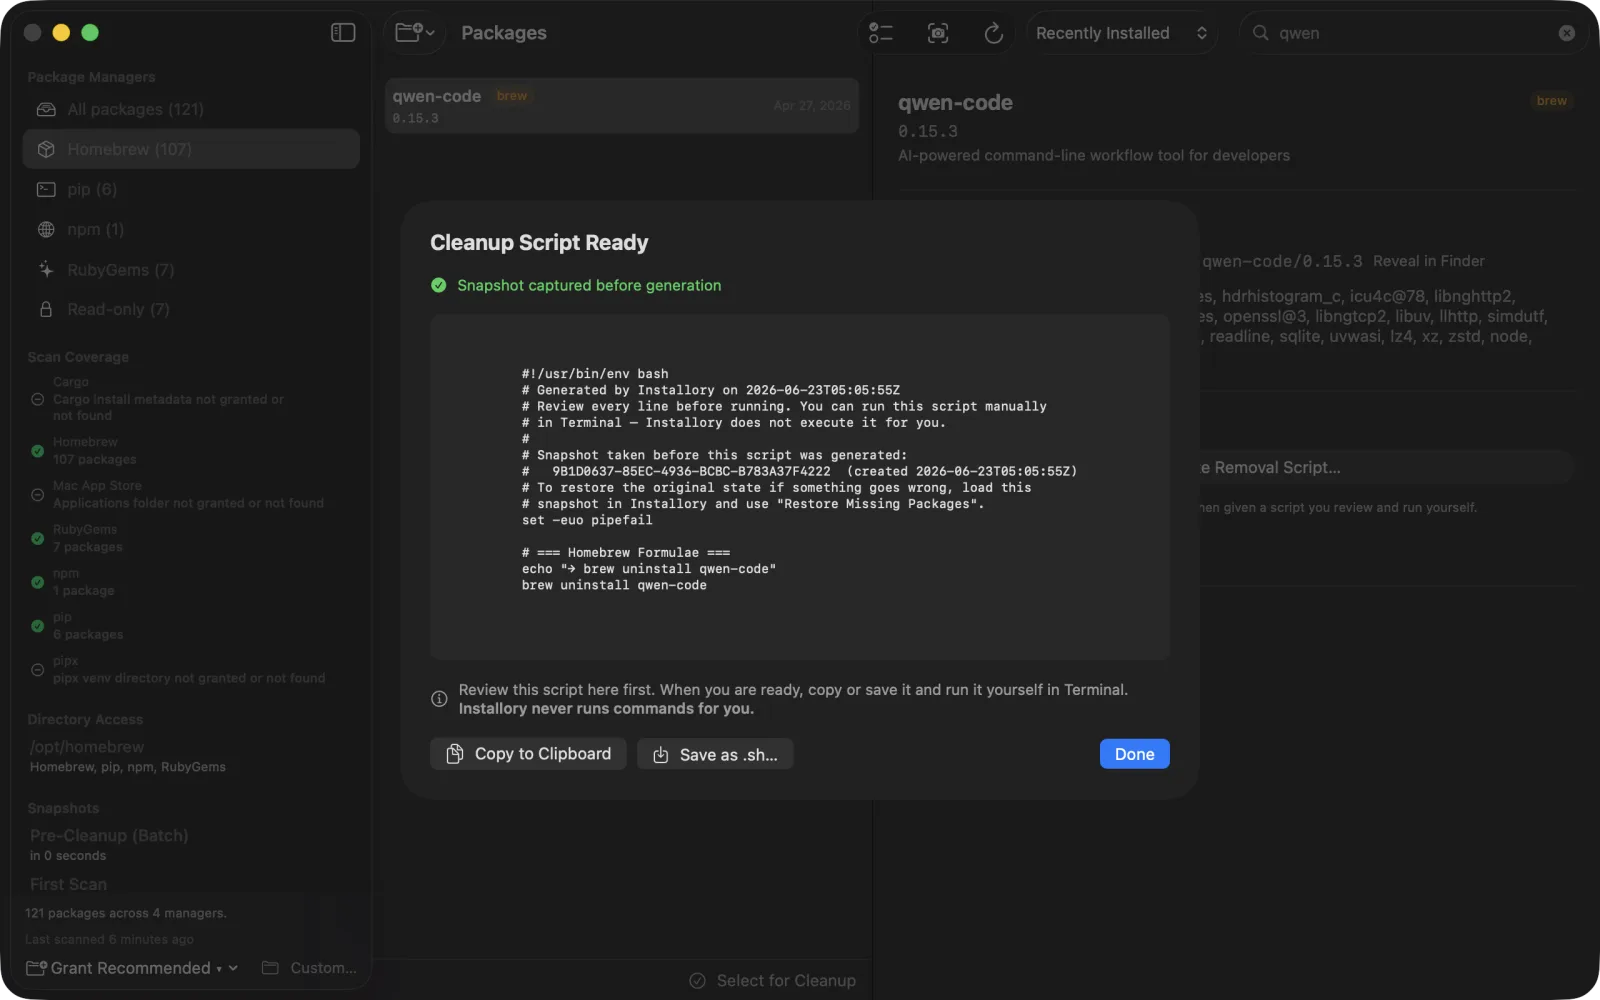Click Select for Cleanup at bottom

tap(772, 981)
